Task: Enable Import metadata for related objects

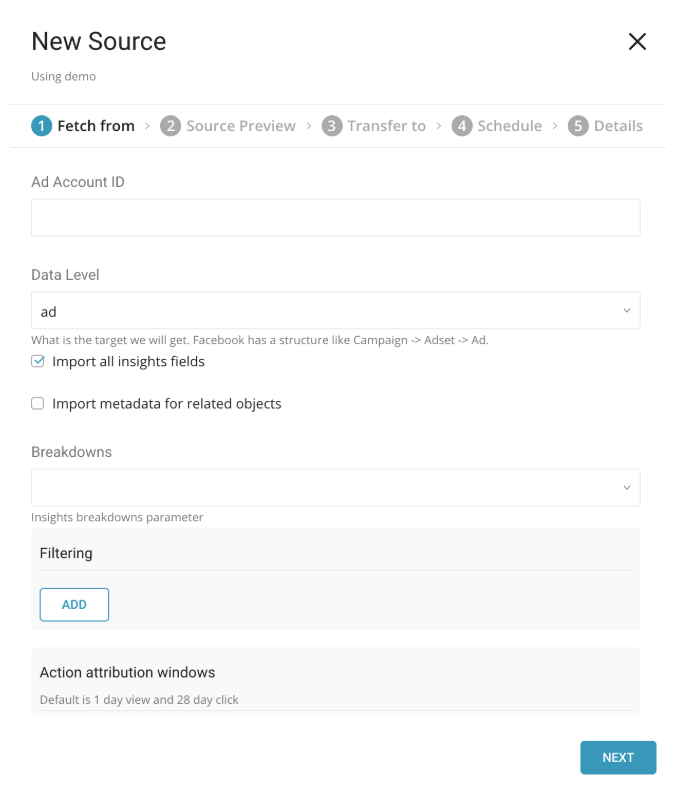Action: pos(38,404)
